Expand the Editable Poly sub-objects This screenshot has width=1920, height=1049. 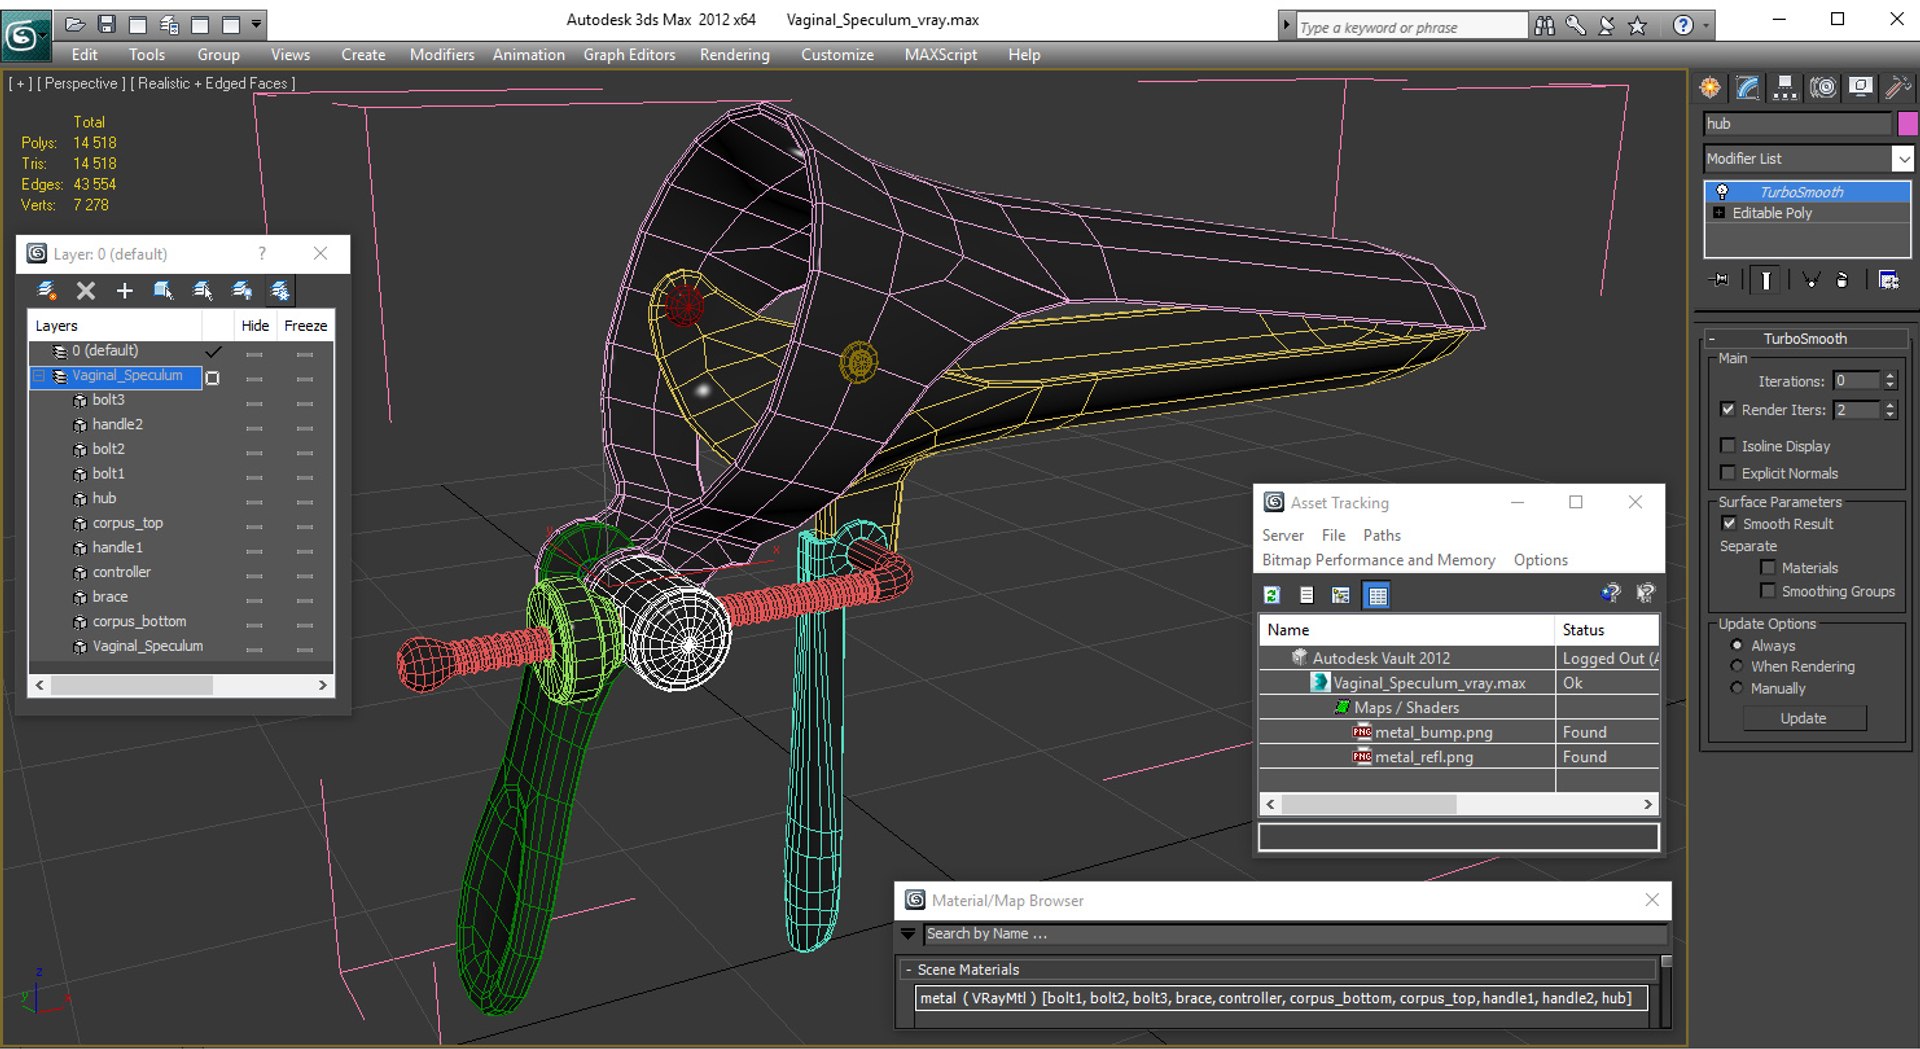click(1719, 213)
